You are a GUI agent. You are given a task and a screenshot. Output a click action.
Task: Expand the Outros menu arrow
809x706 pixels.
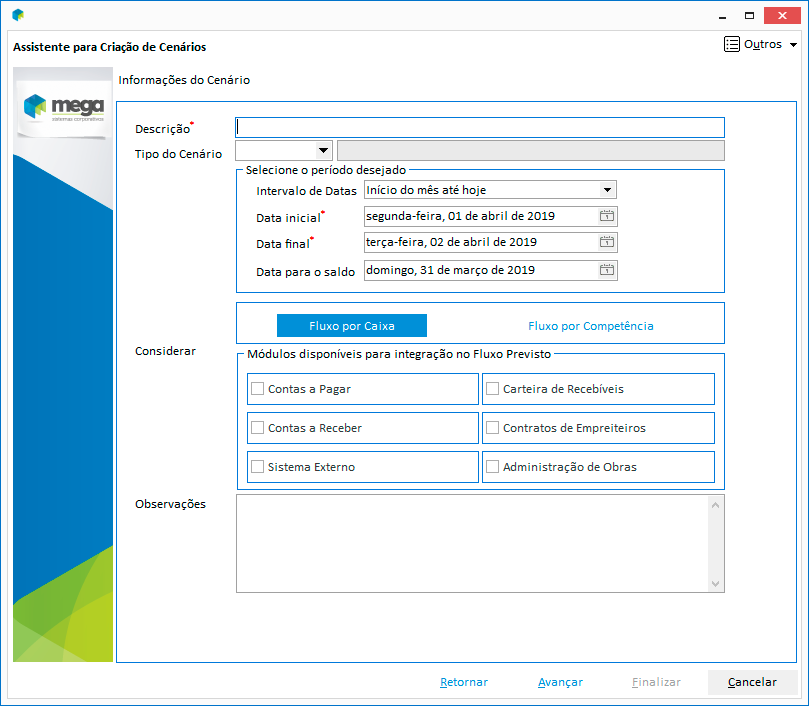coord(793,45)
